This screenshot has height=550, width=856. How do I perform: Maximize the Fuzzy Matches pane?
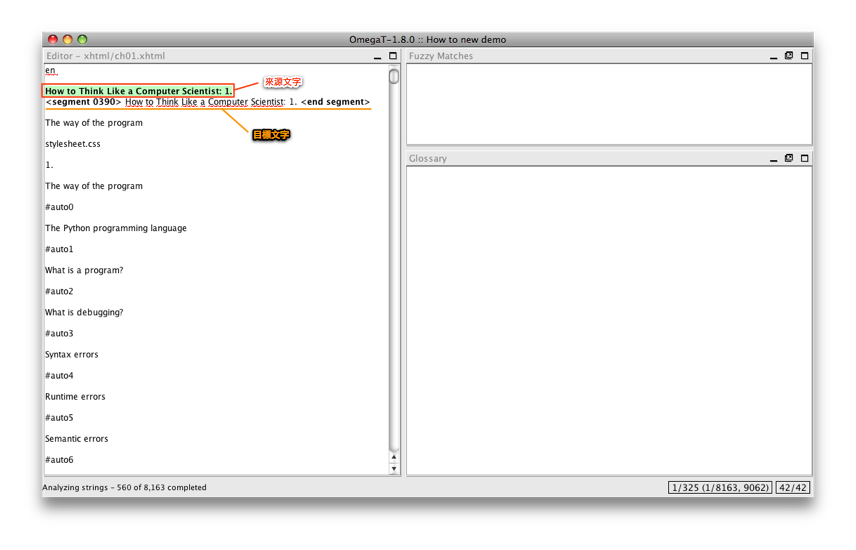804,56
